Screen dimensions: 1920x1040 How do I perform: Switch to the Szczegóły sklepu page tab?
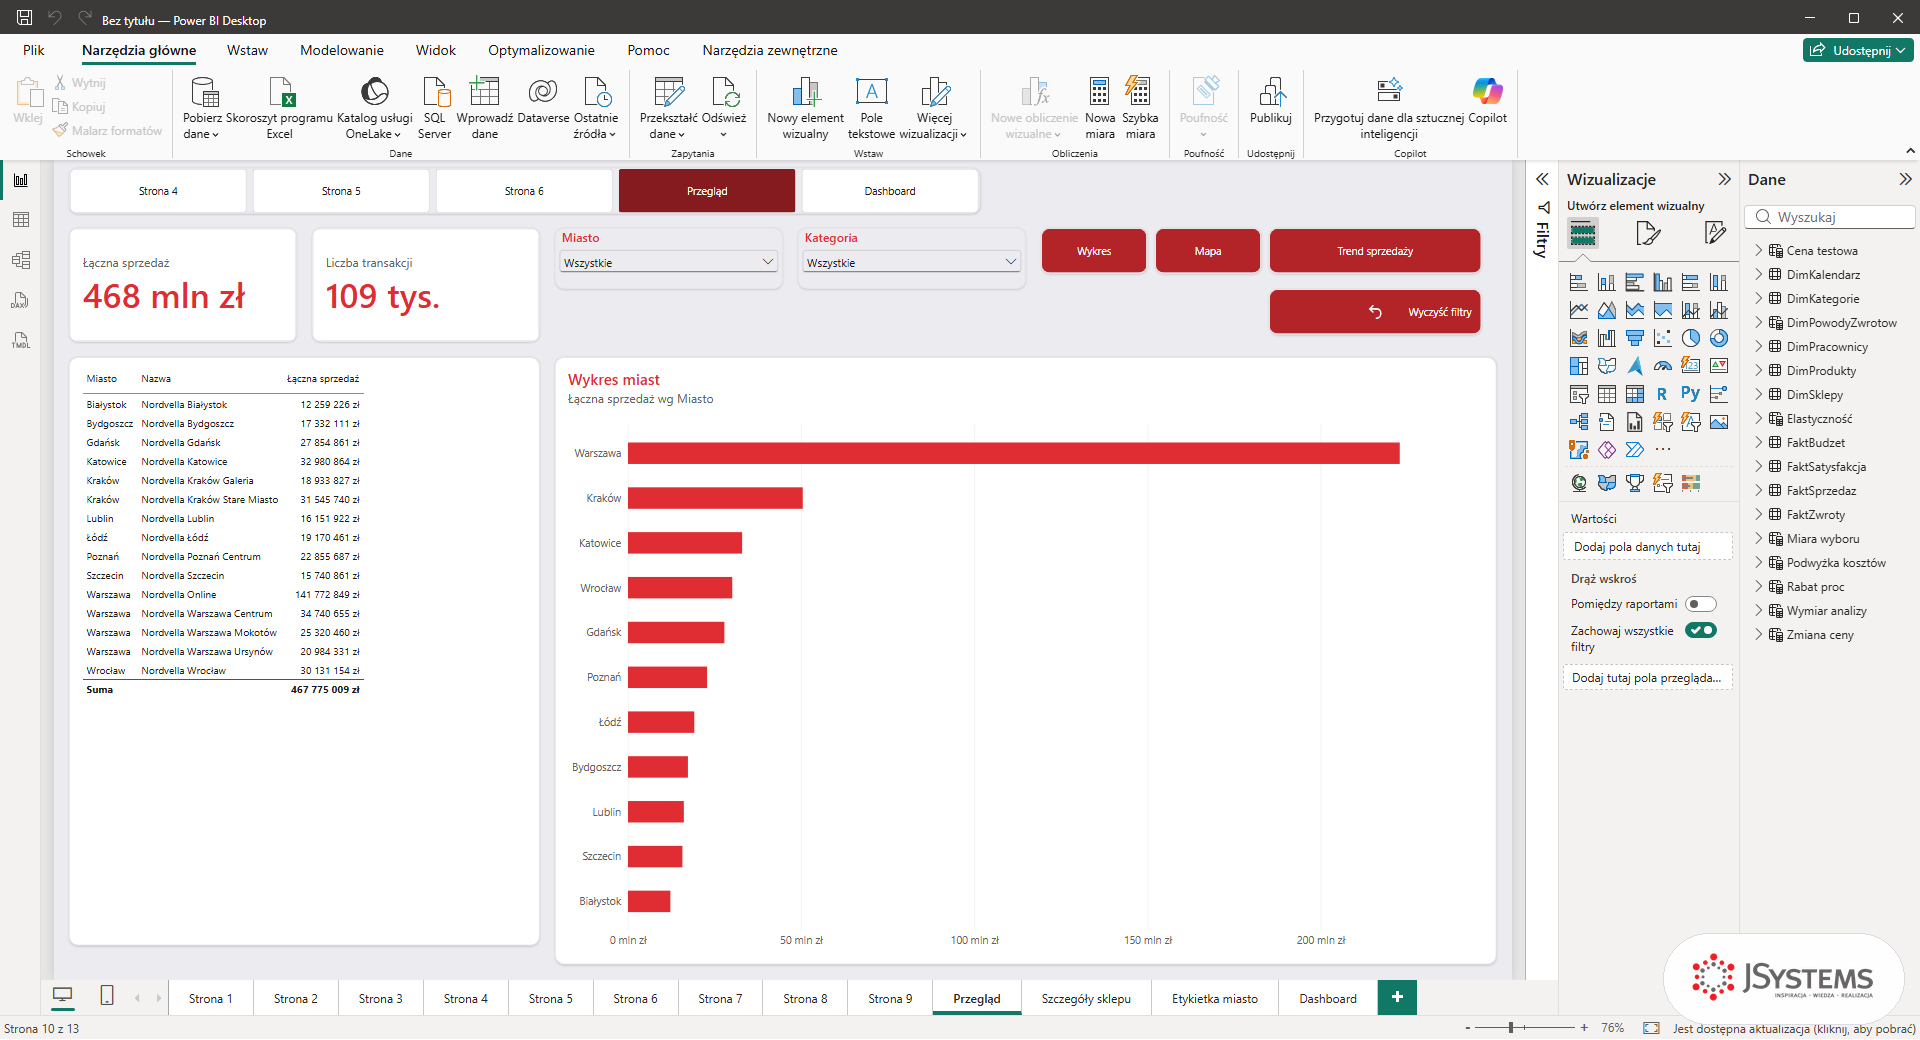coord(1086,998)
